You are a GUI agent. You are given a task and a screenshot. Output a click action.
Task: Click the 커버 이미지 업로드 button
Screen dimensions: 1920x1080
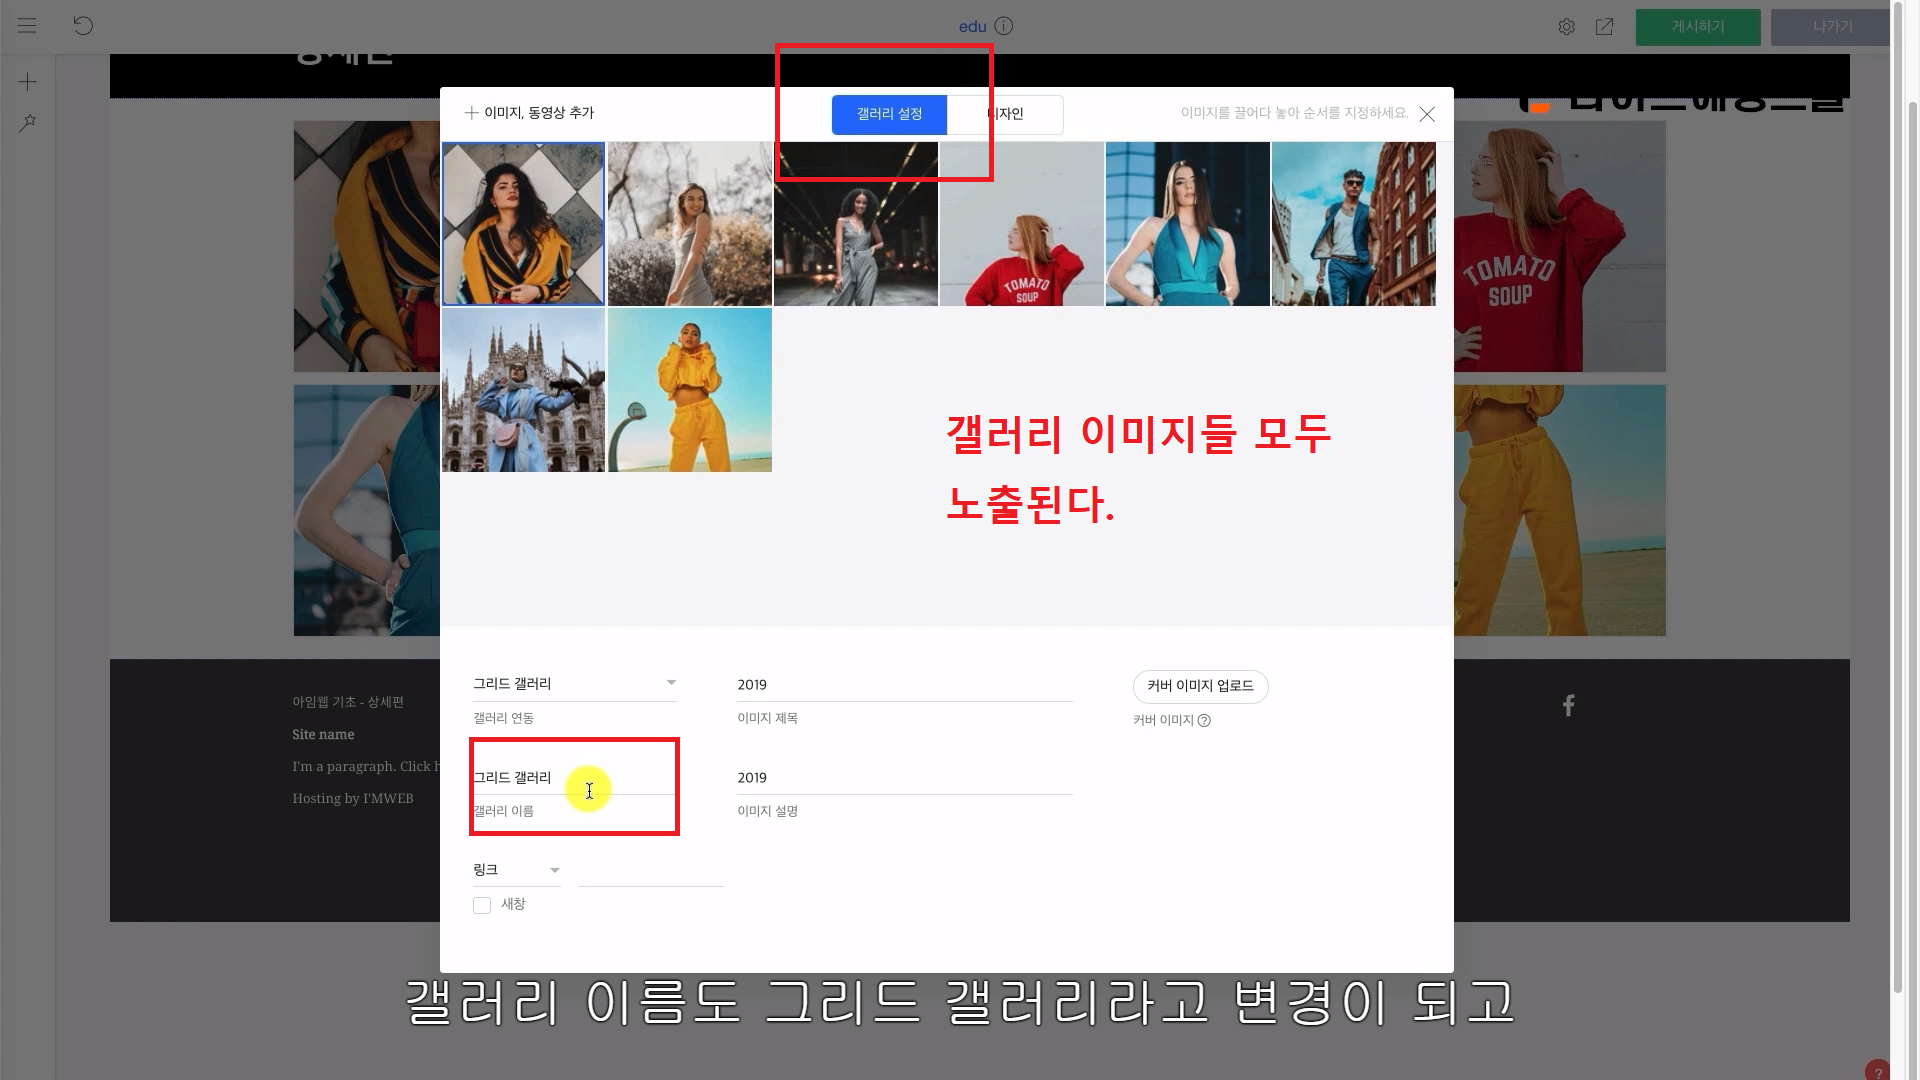pos(1200,686)
